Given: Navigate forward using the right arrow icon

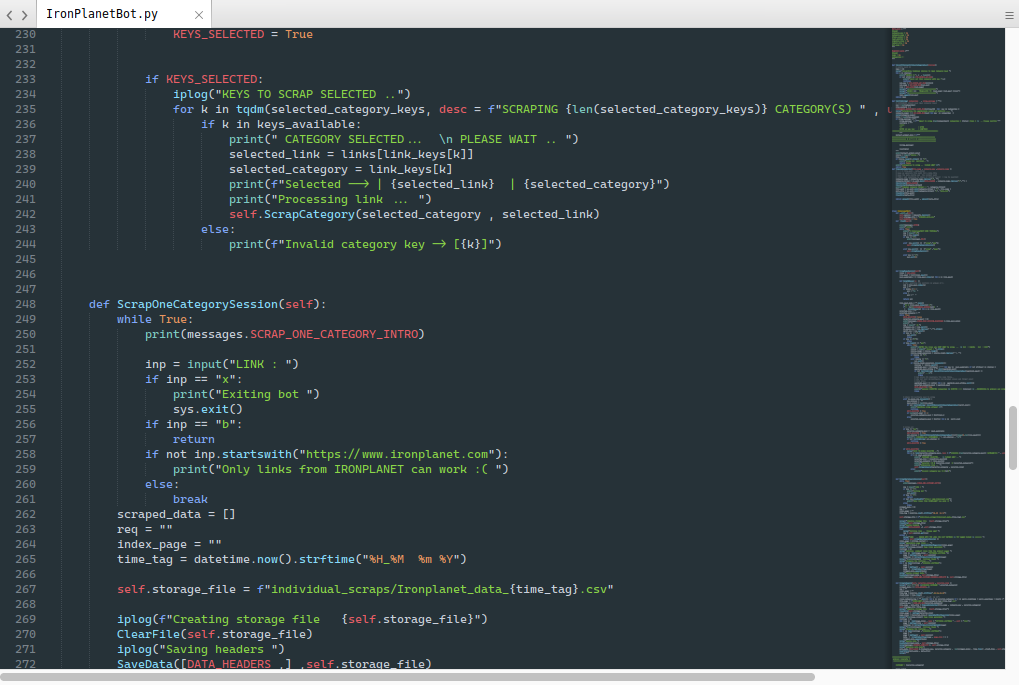Looking at the screenshot, I should tap(22, 14).
